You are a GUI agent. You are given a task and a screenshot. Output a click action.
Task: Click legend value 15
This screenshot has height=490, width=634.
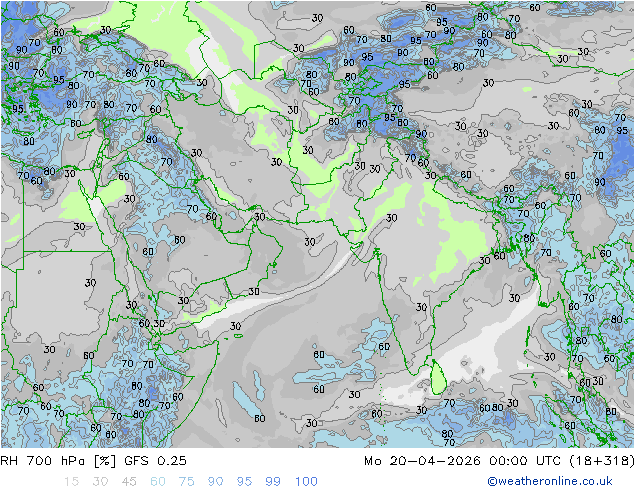[x=71, y=482]
